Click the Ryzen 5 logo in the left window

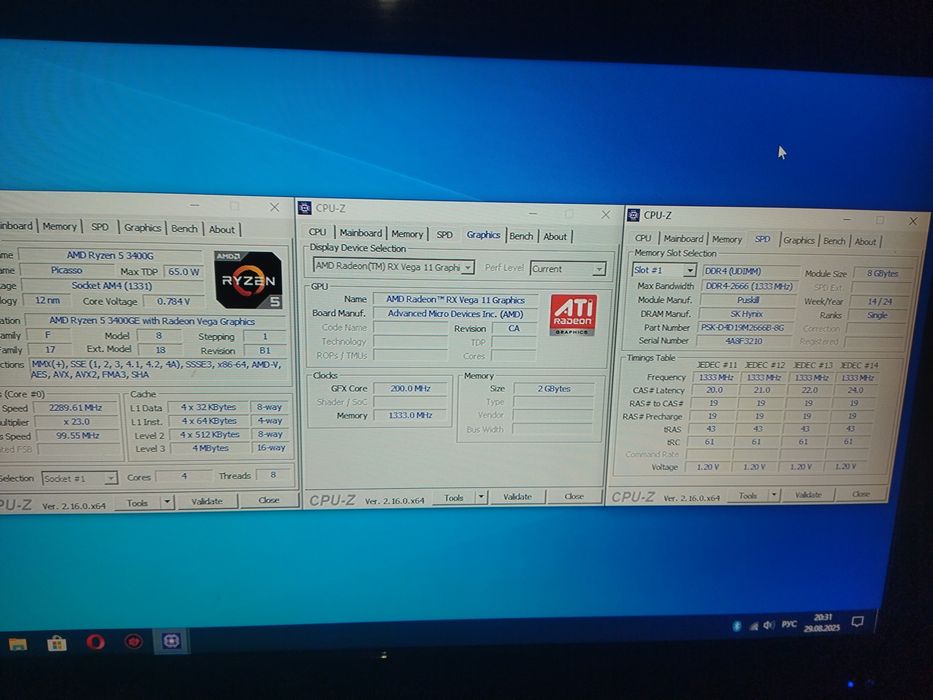point(248,280)
